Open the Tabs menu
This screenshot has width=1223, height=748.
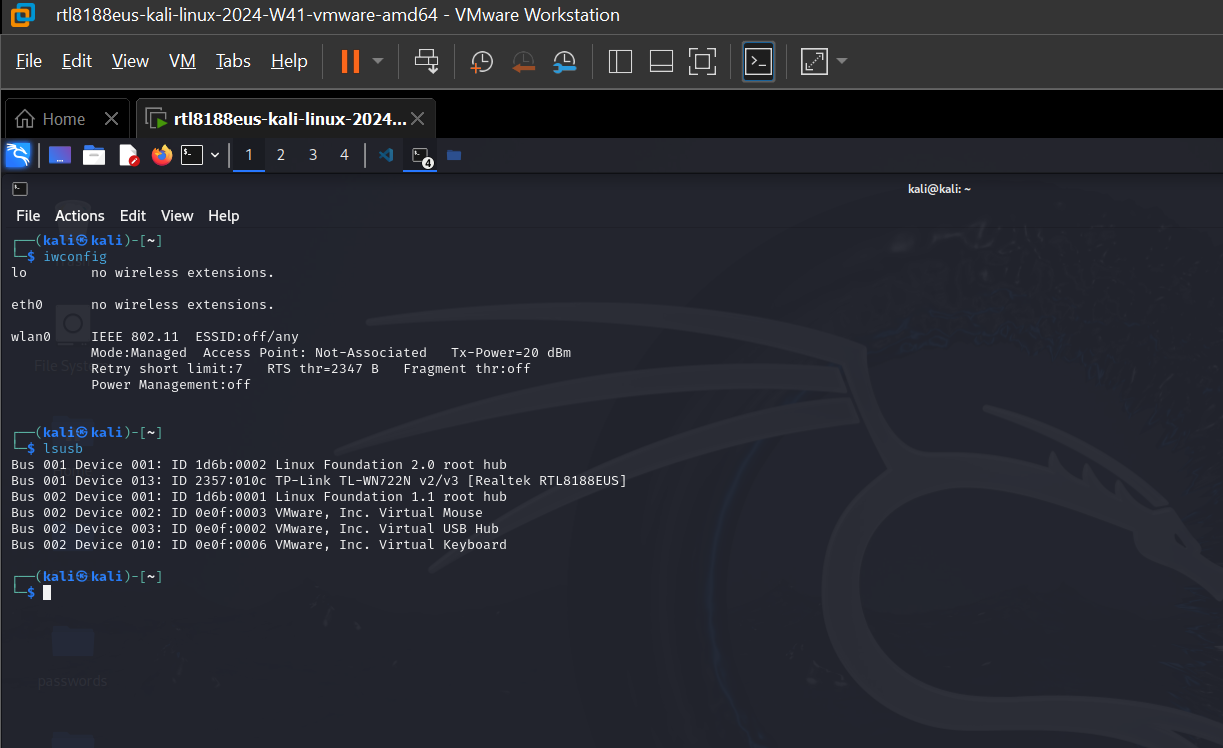pyautogui.click(x=233, y=61)
